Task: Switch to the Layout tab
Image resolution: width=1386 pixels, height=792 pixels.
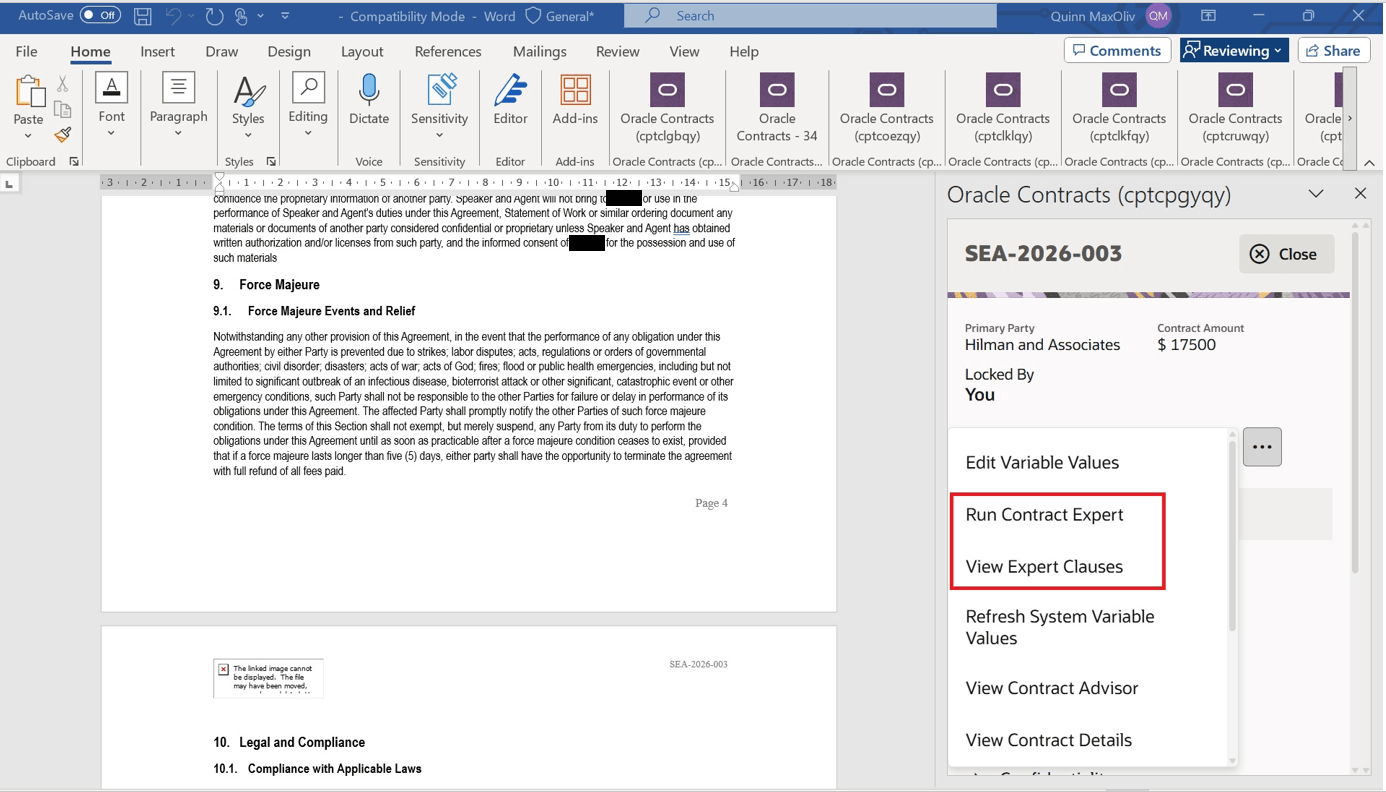Action: [362, 51]
